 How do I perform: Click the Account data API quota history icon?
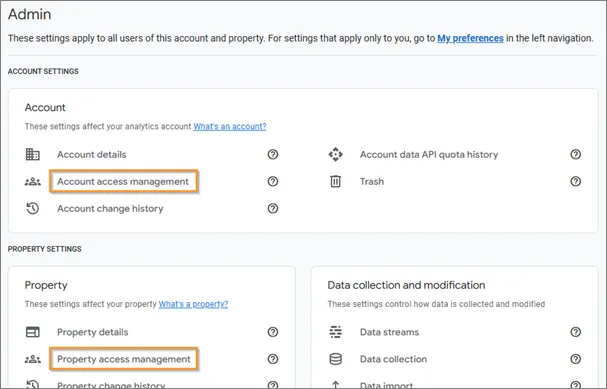336,154
